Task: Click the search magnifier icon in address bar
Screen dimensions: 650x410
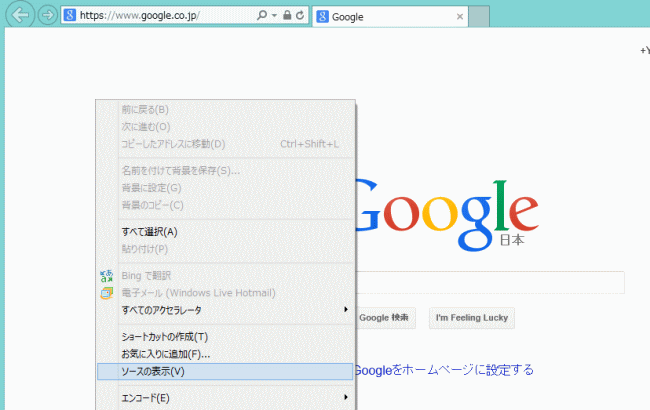Action: (x=262, y=15)
